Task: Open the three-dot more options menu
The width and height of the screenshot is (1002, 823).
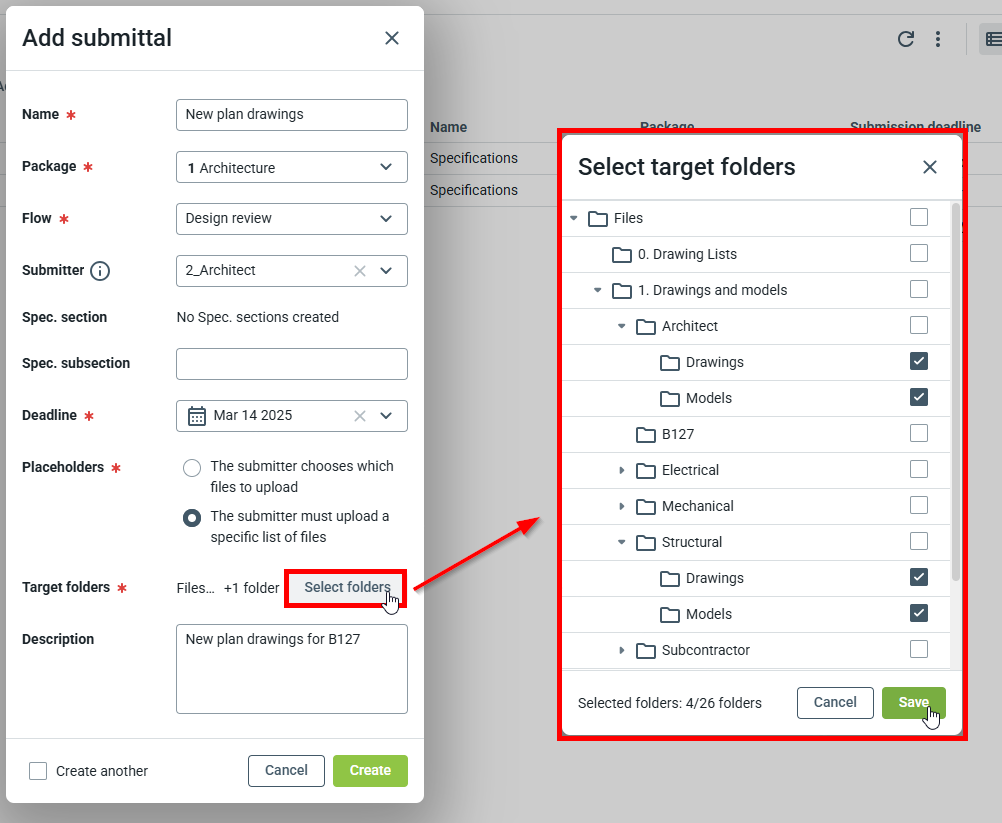Action: pos(938,39)
